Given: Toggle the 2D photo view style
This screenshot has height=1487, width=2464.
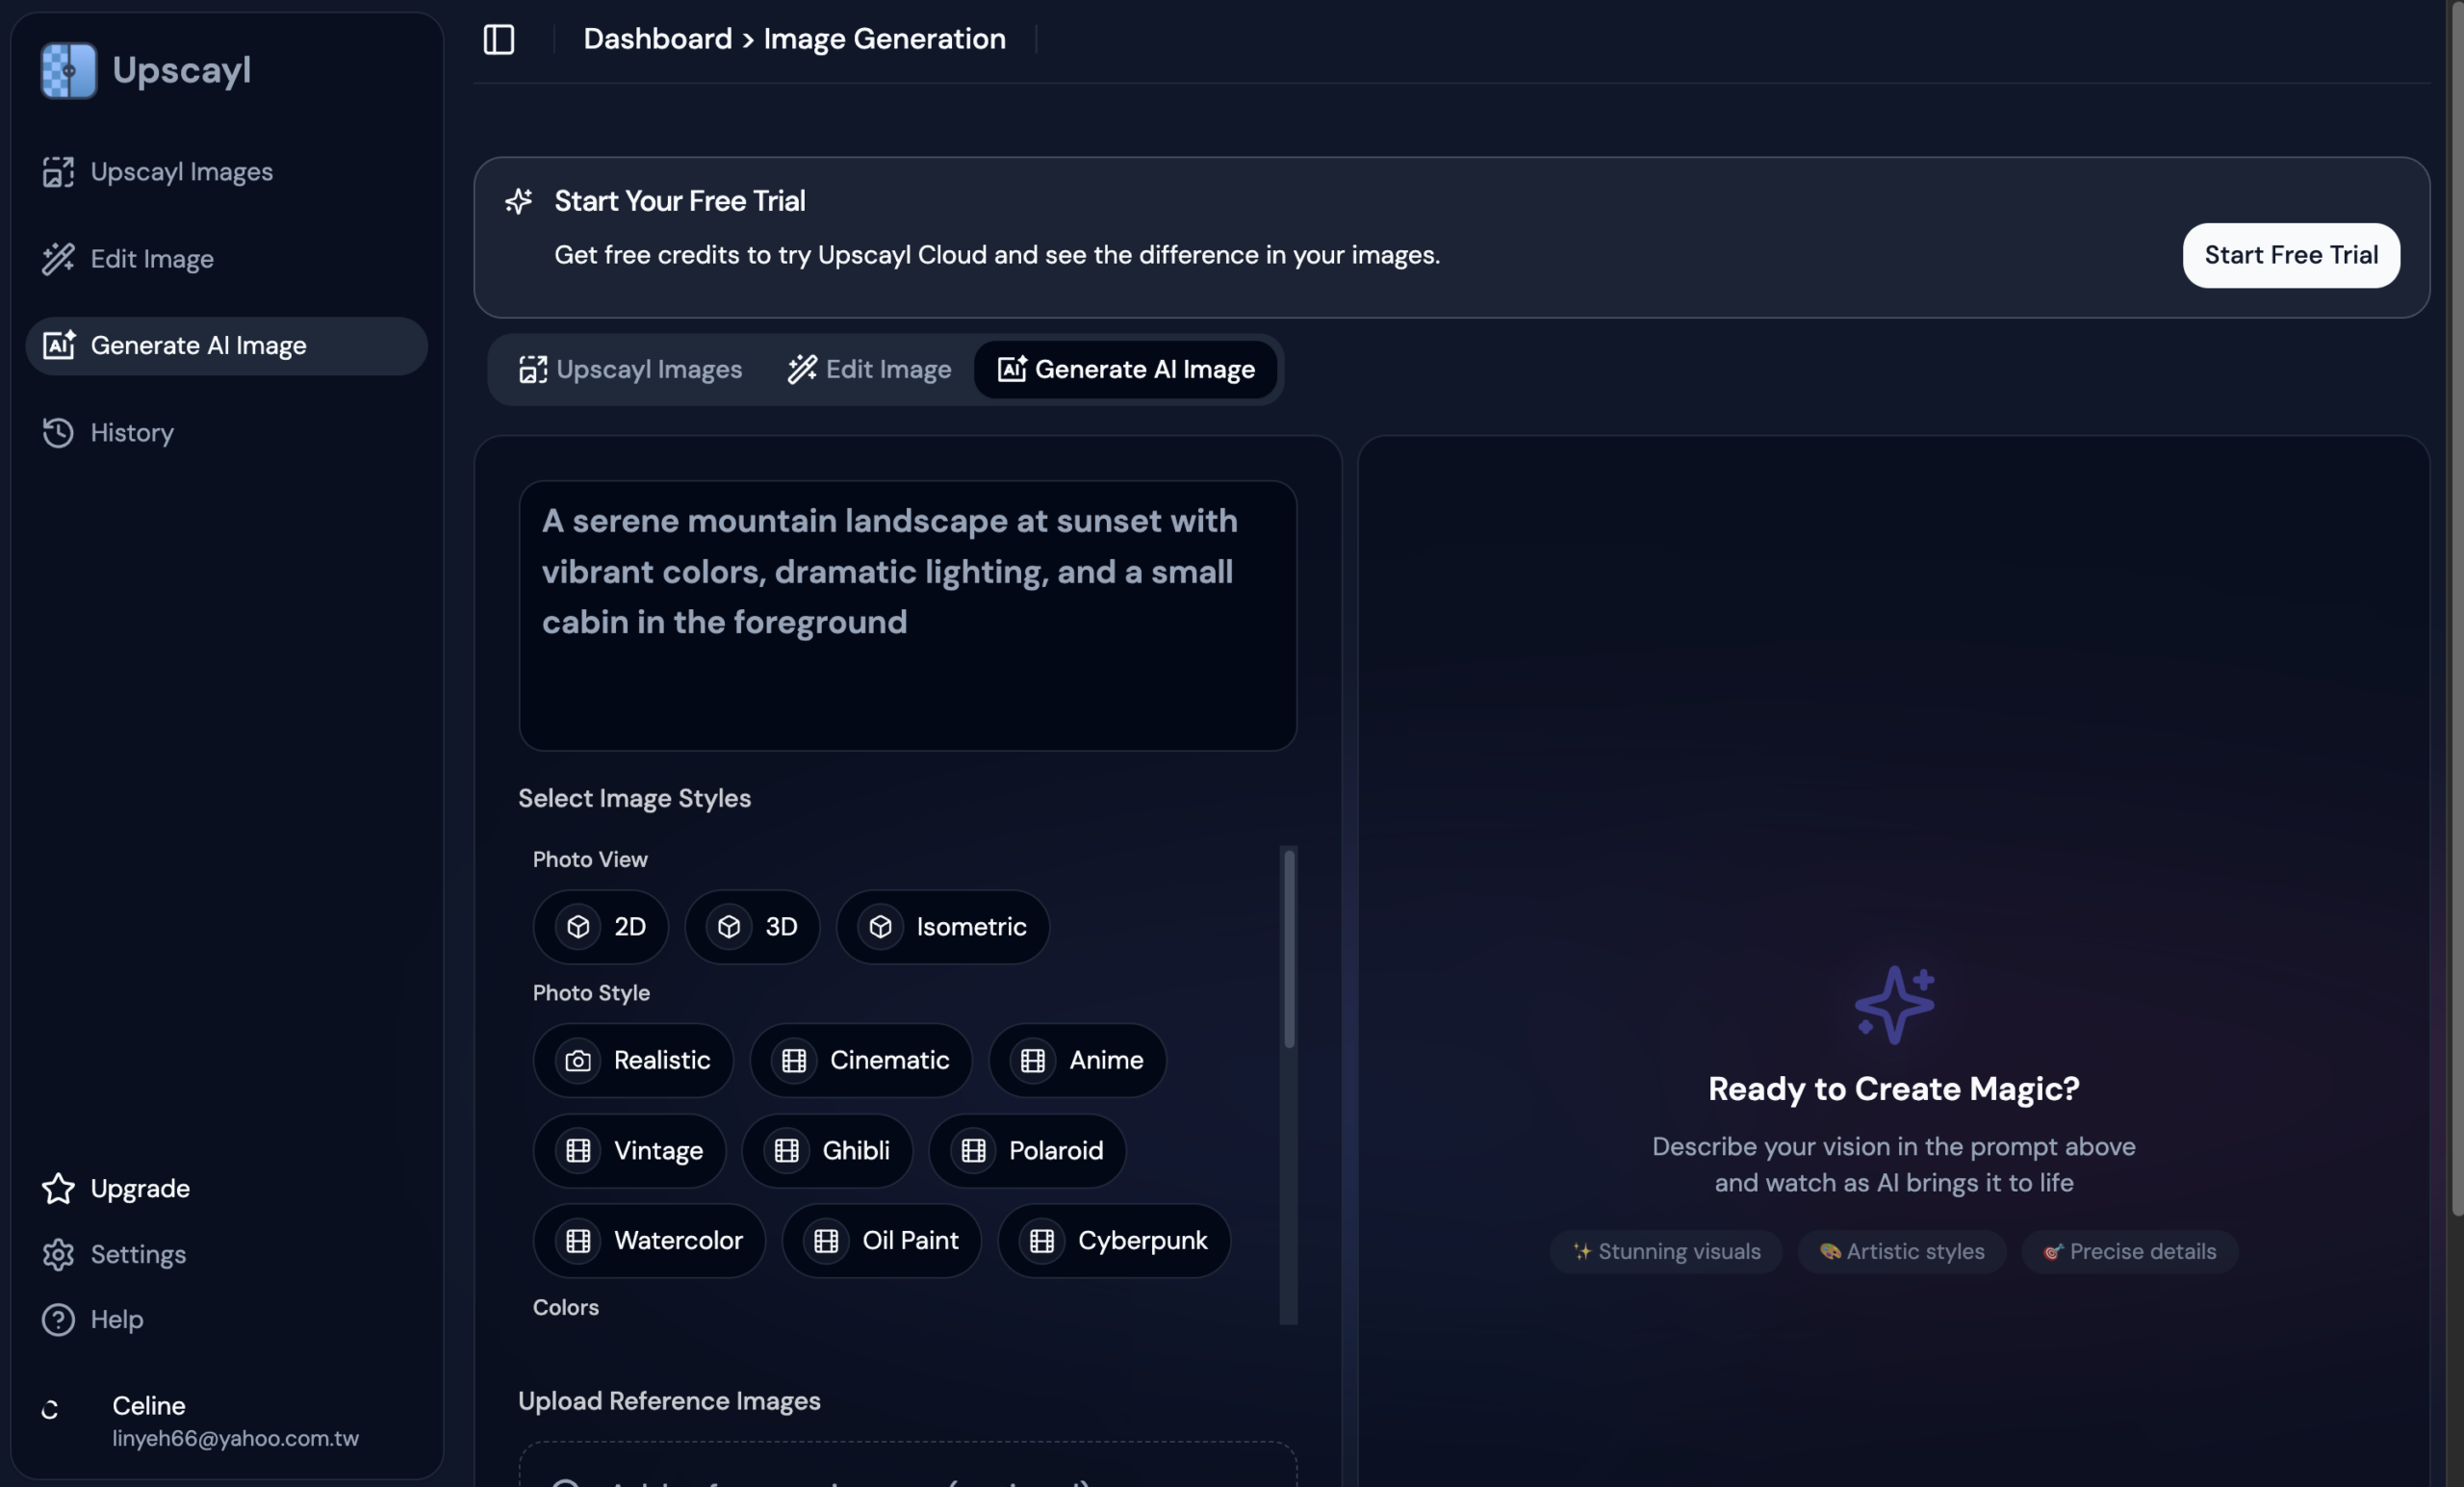Looking at the screenshot, I should click(x=601, y=927).
